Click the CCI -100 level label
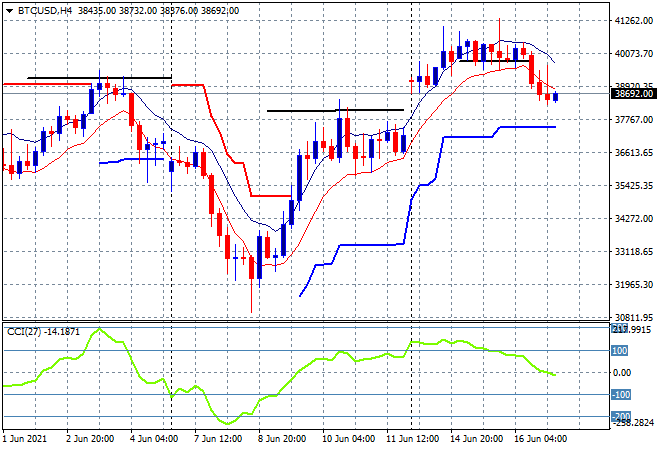The image size is (660, 450). point(619,395)
